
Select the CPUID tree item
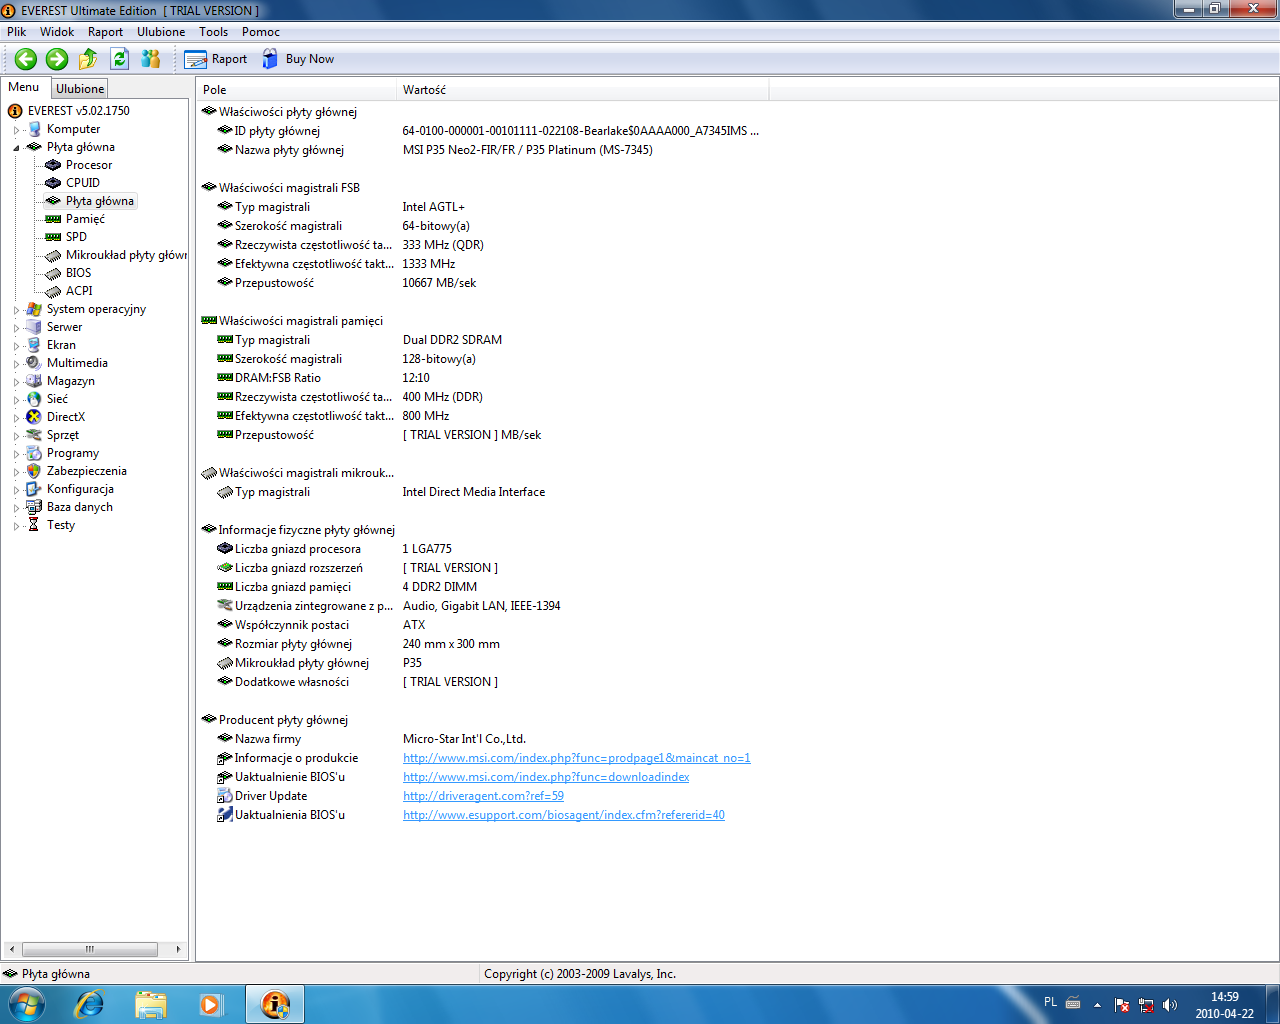tap(83, 183)
